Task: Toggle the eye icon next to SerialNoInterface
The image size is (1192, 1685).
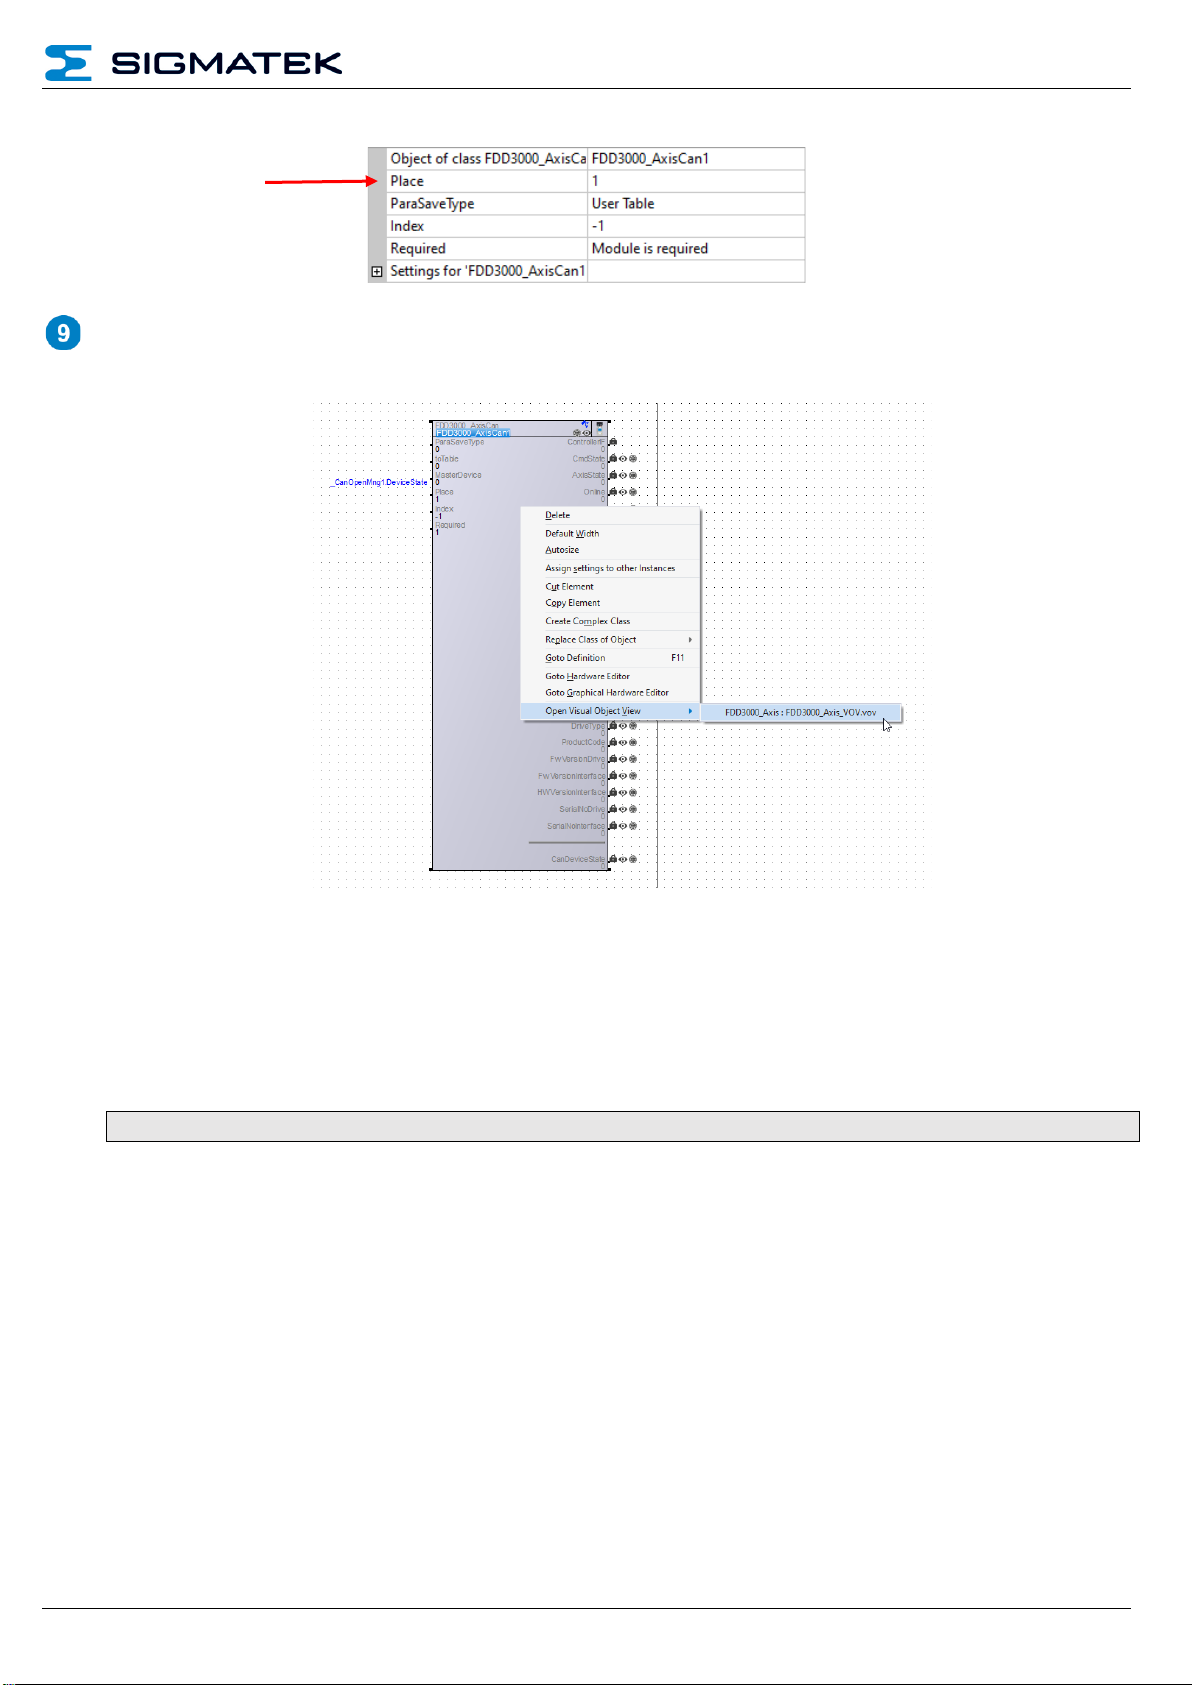Action: pyautogui.click(x=623, y=826)
